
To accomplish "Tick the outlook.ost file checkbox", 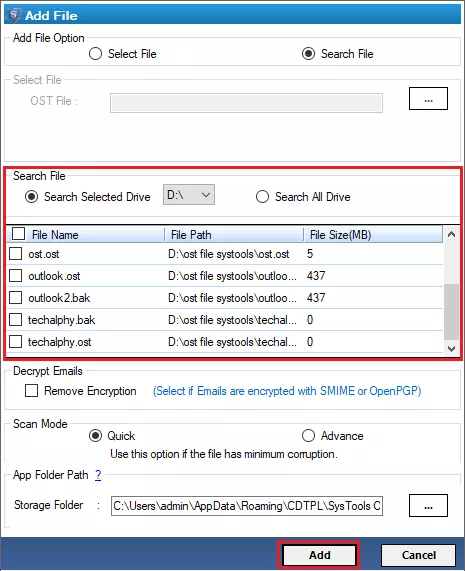I will 15,276.
